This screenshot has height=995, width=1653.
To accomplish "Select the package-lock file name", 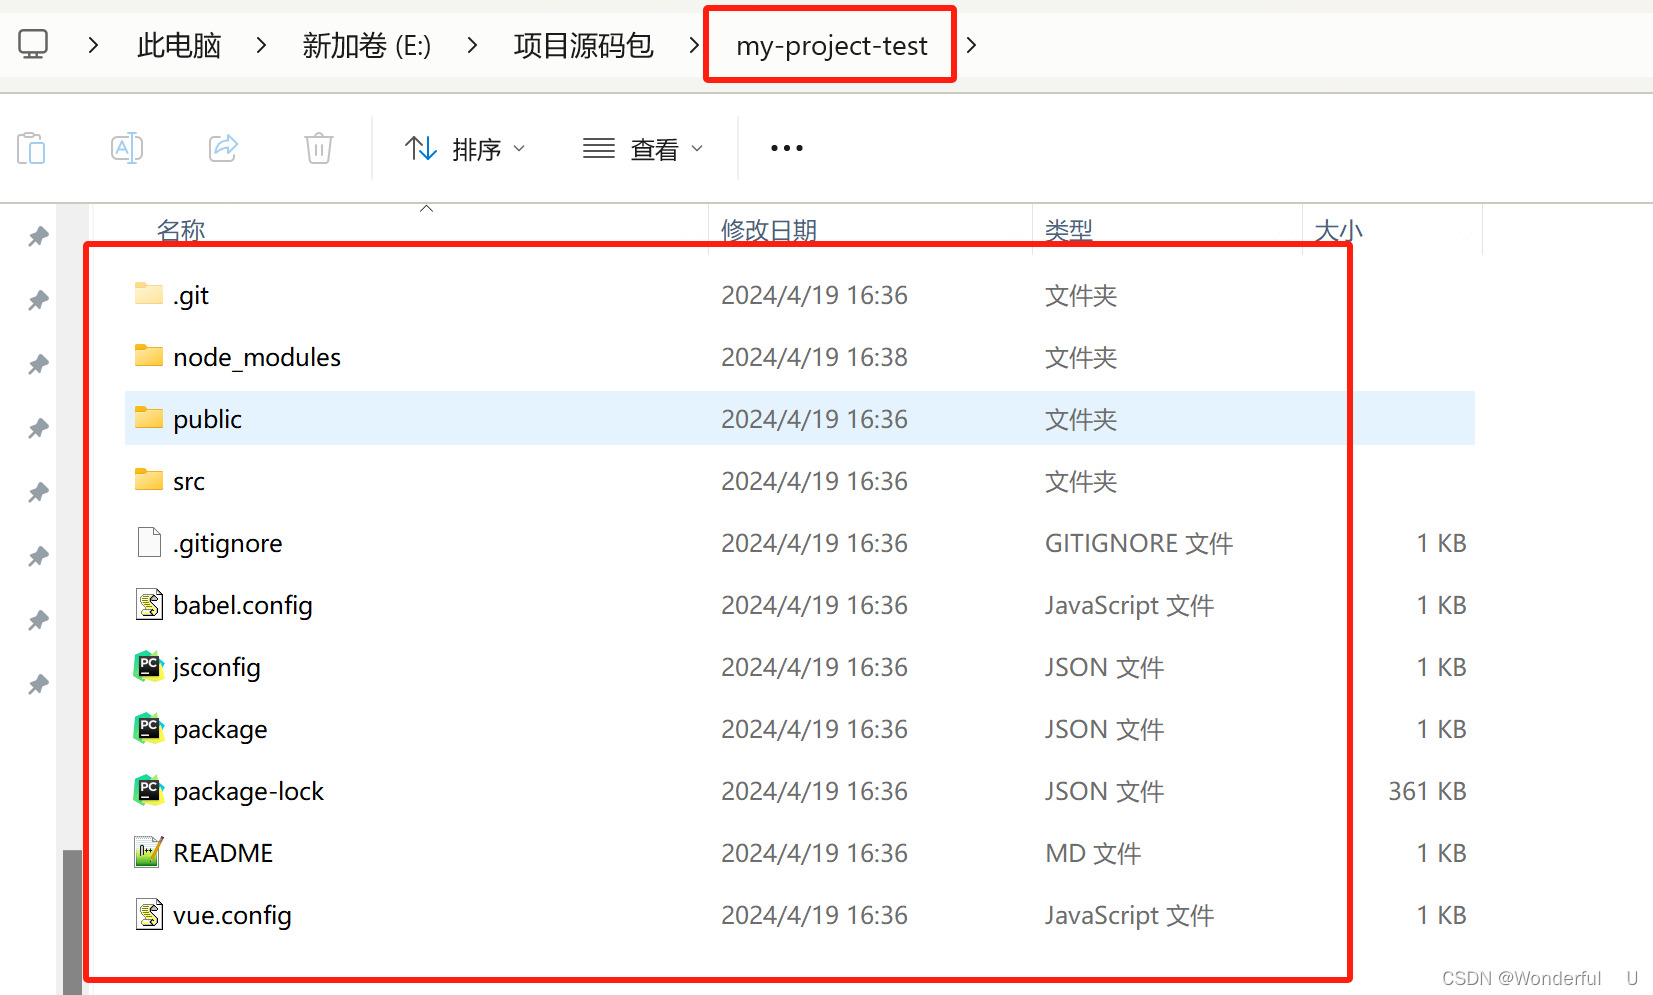I will click(248, 791).
